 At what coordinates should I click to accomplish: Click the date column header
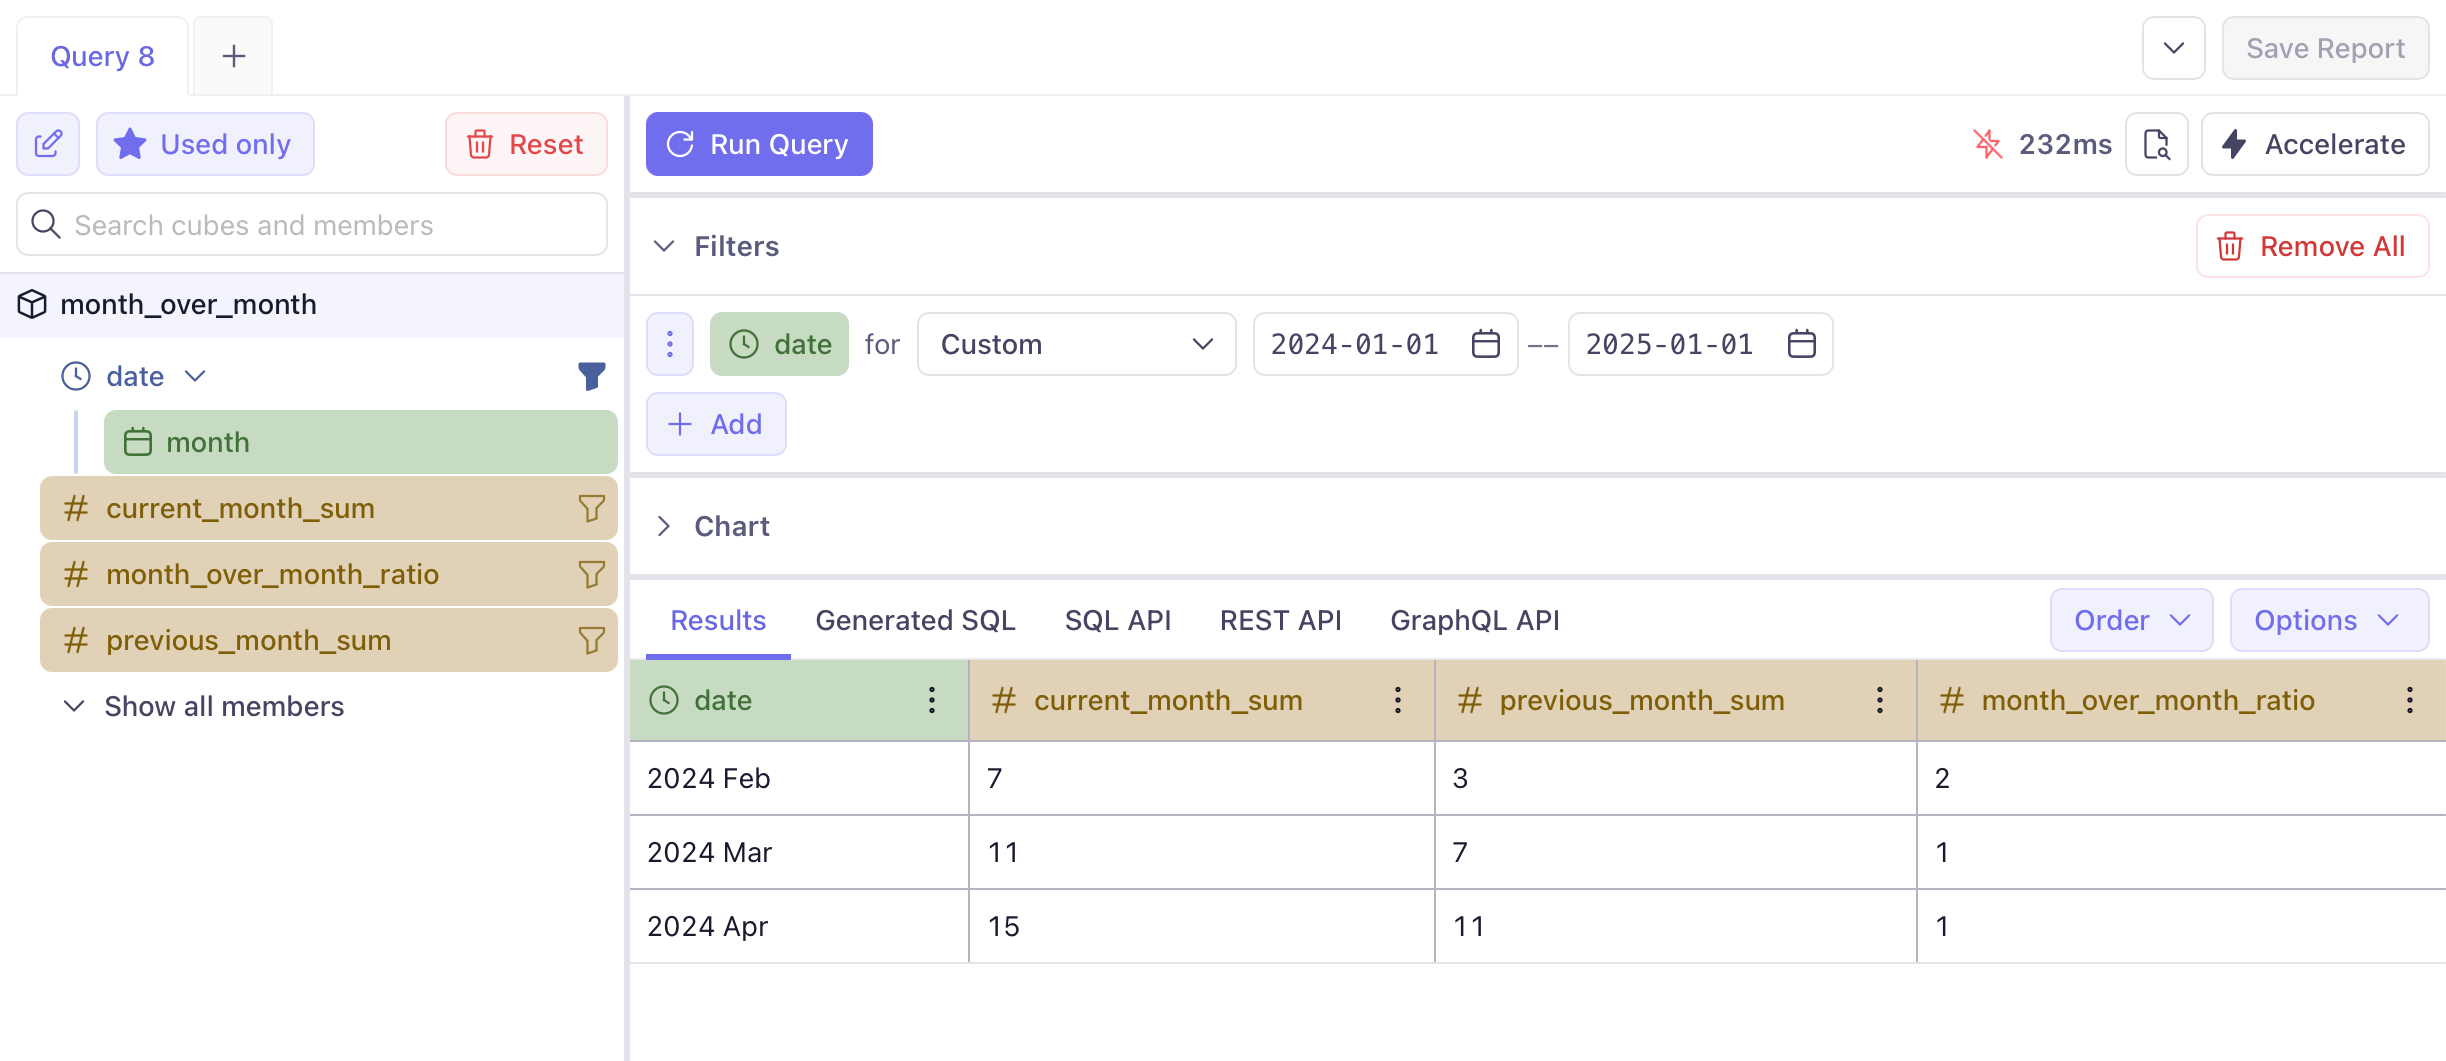pyautogui.click(x=799, y=700)
